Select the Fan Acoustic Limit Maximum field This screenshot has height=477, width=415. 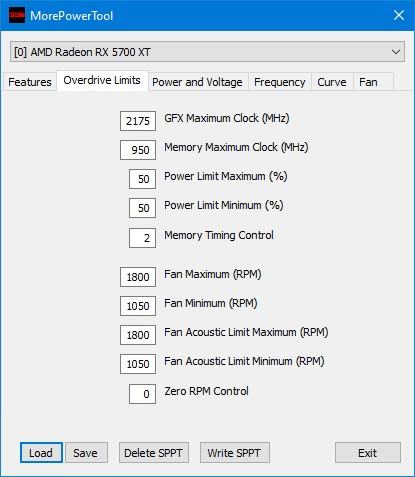pos(138,335)
